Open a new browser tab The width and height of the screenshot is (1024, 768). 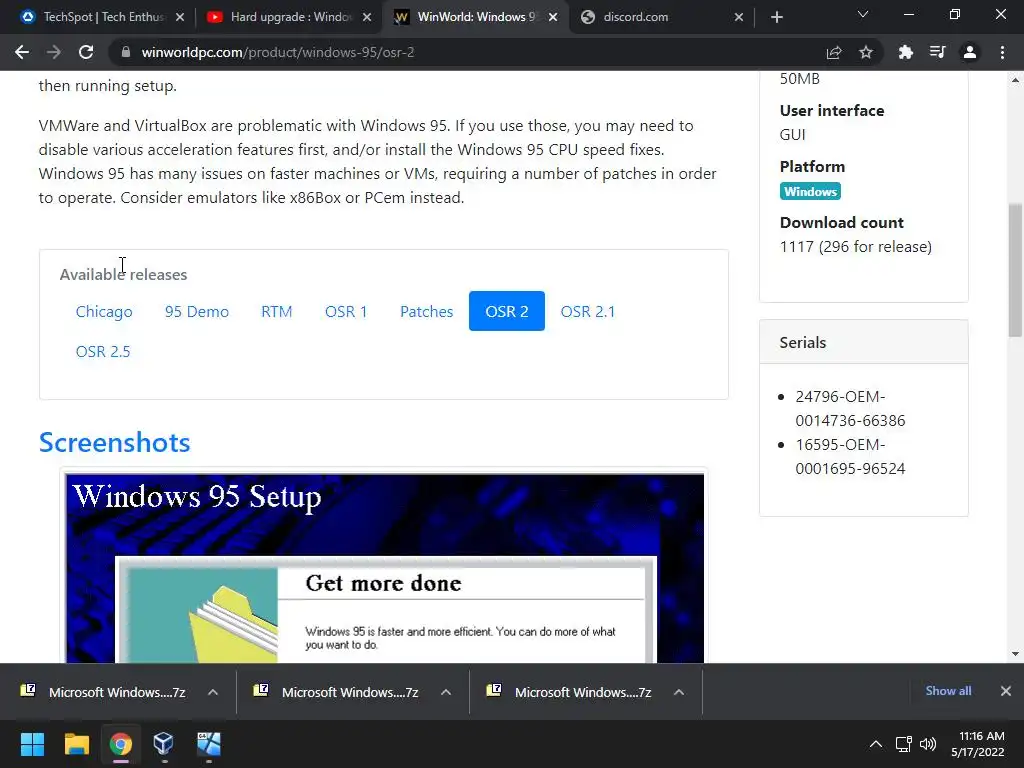[x=776, y=17]
